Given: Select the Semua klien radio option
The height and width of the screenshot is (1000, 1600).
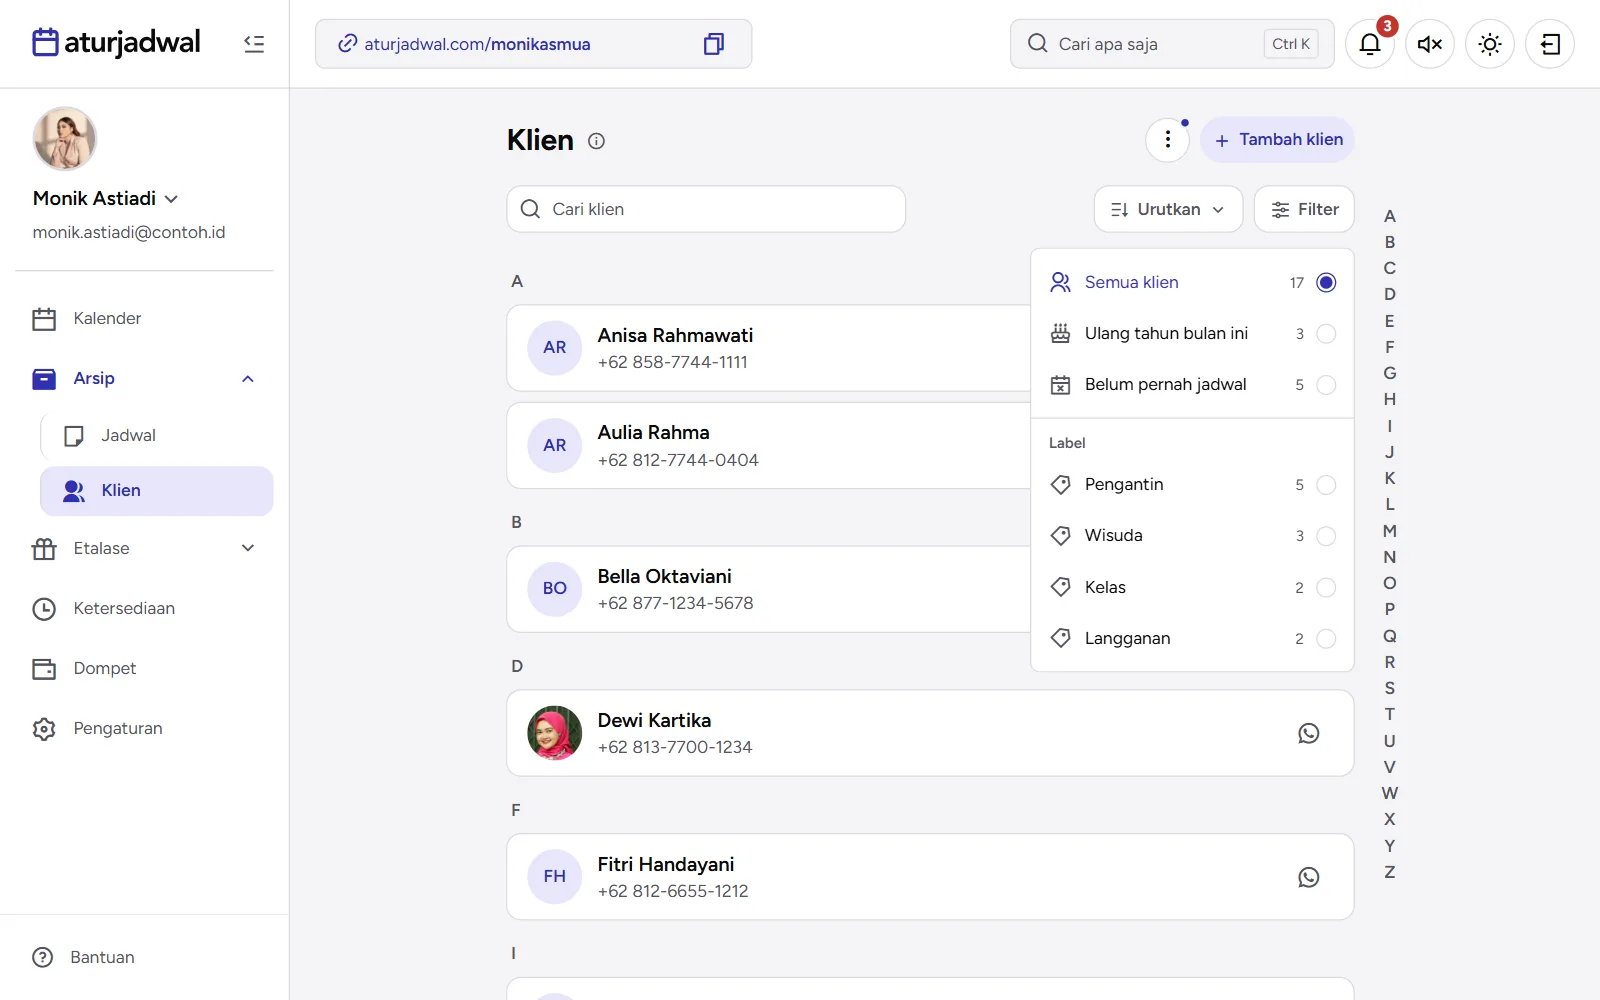Looking at the screenshot, I should coord(1326,283).
